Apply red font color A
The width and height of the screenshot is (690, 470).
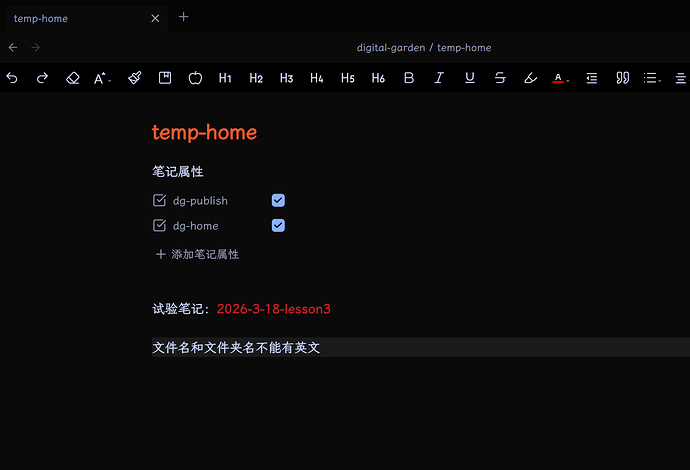560,78
